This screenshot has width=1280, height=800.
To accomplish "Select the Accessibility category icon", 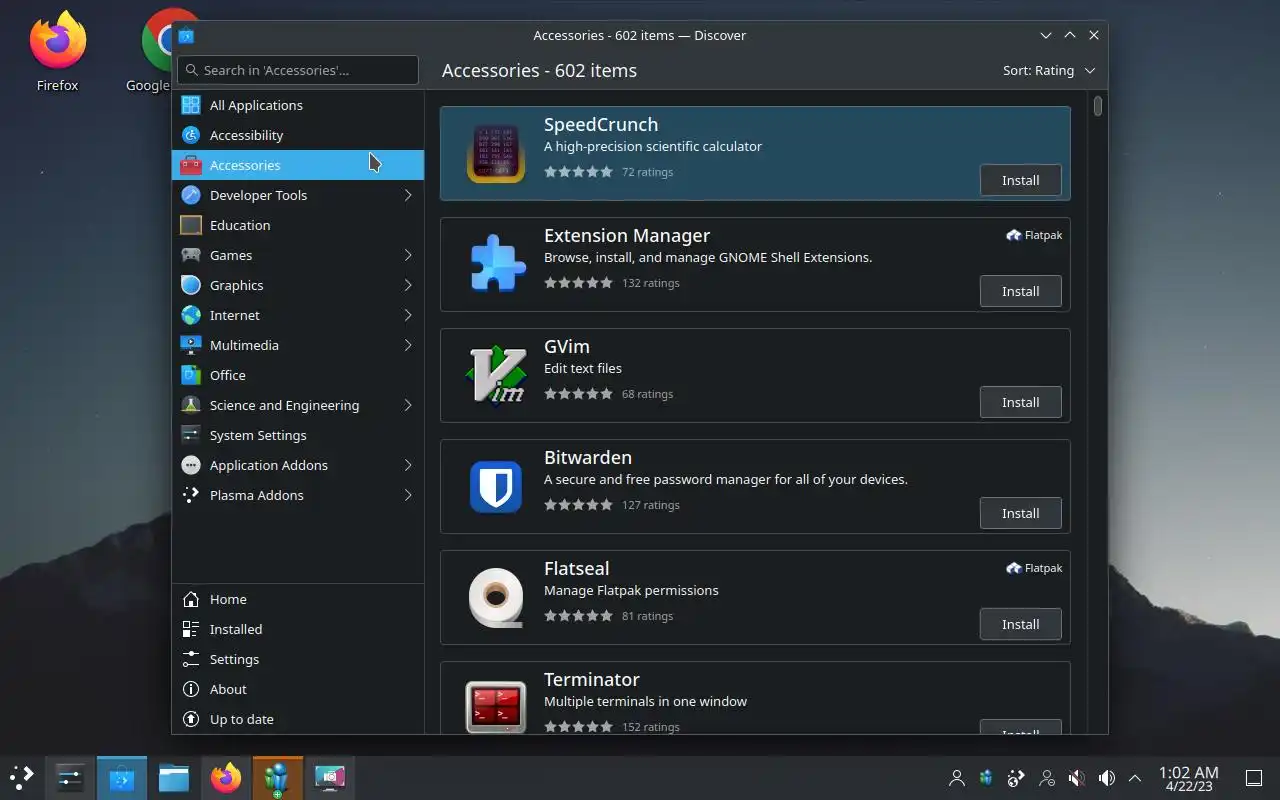I will [191, 135].
